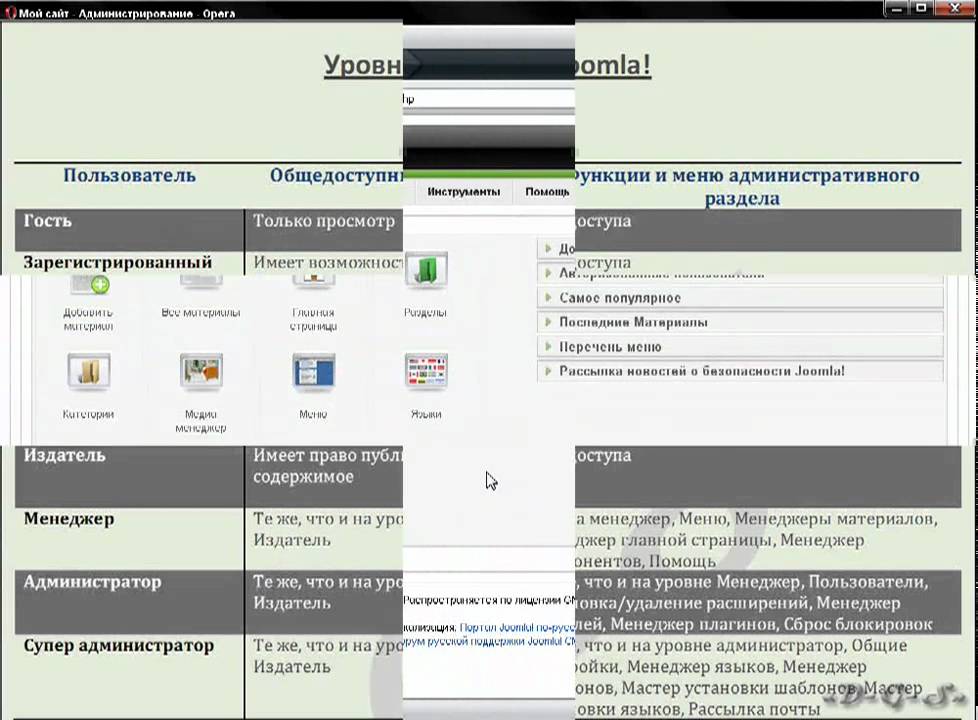The image size is (978, 720).
Task: Click the address field ending in hp
Action: [x=488, y=99]
